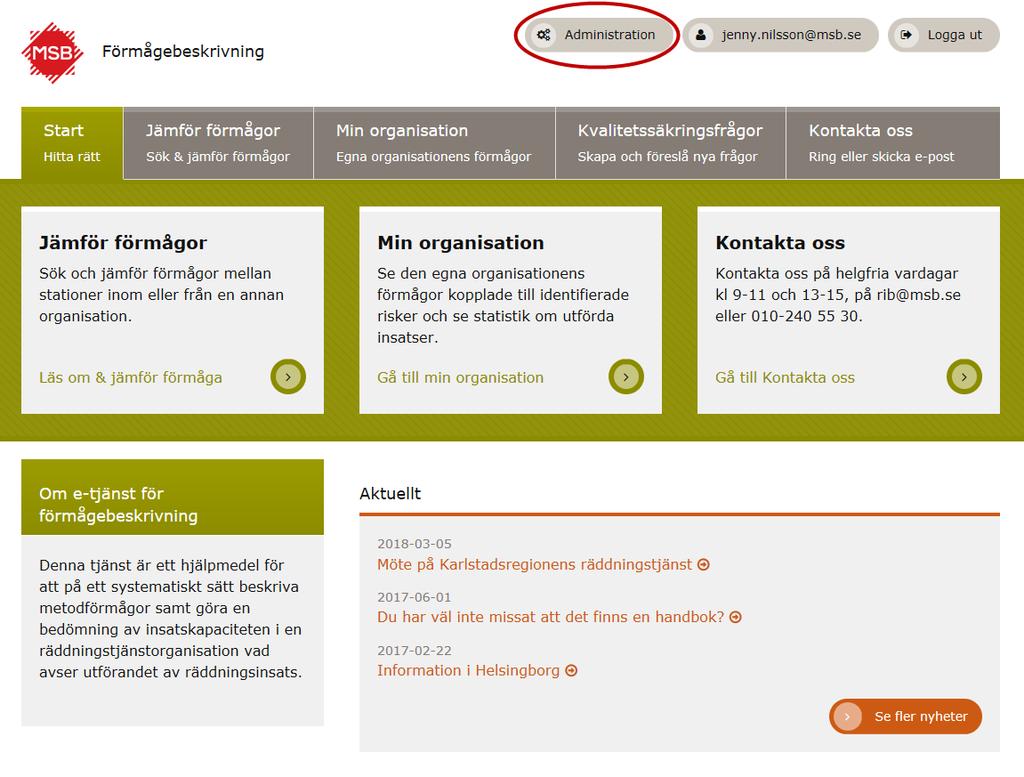The height and width of the screenshot is (777, 1024).
Task: Click the Se den egna organisationens förmågor text
Action: (503, 306)
